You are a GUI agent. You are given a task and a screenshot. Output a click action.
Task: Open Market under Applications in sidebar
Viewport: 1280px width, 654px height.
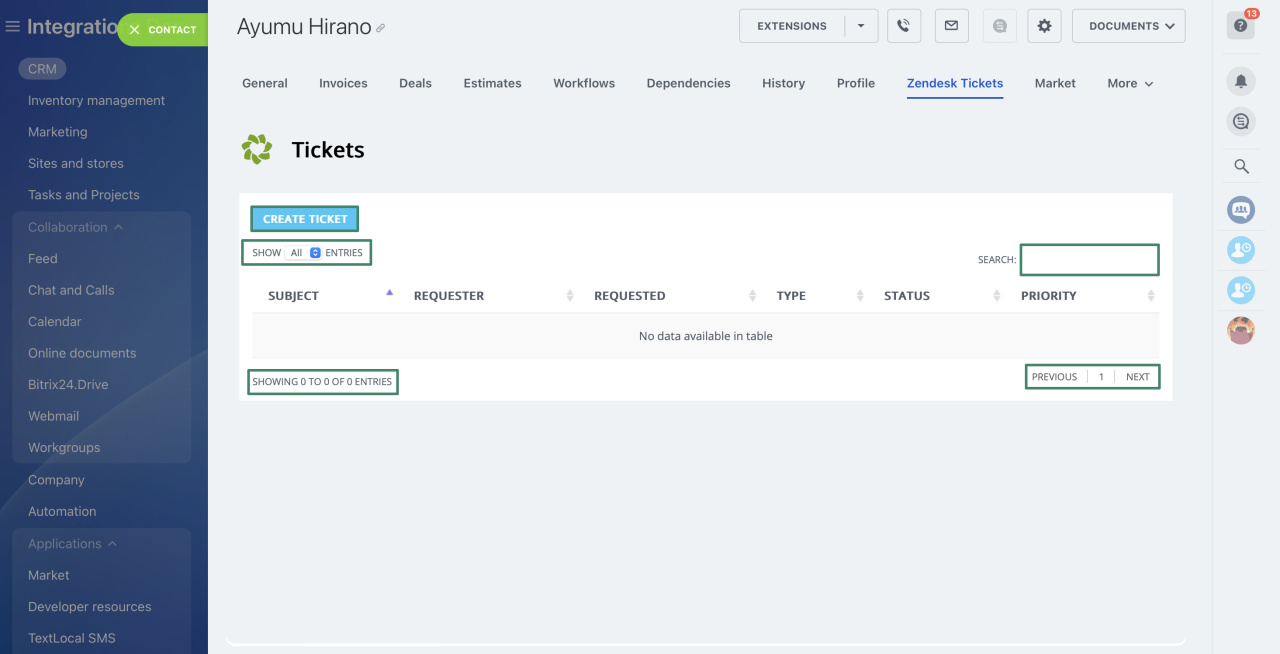tap(49, 575)
